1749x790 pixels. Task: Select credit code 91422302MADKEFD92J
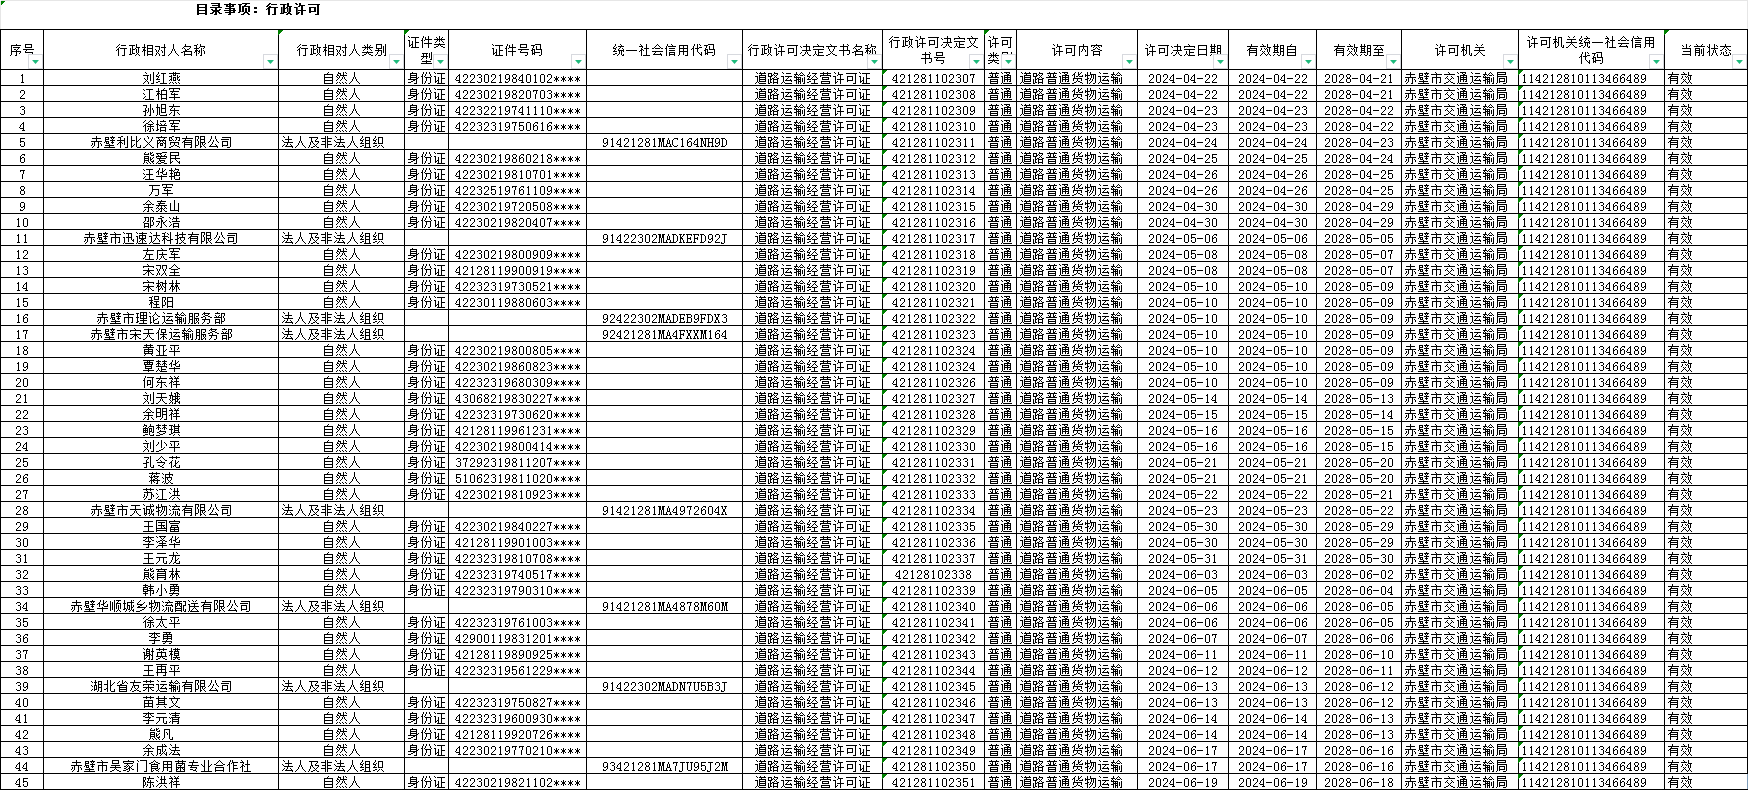tap(665, 238)
